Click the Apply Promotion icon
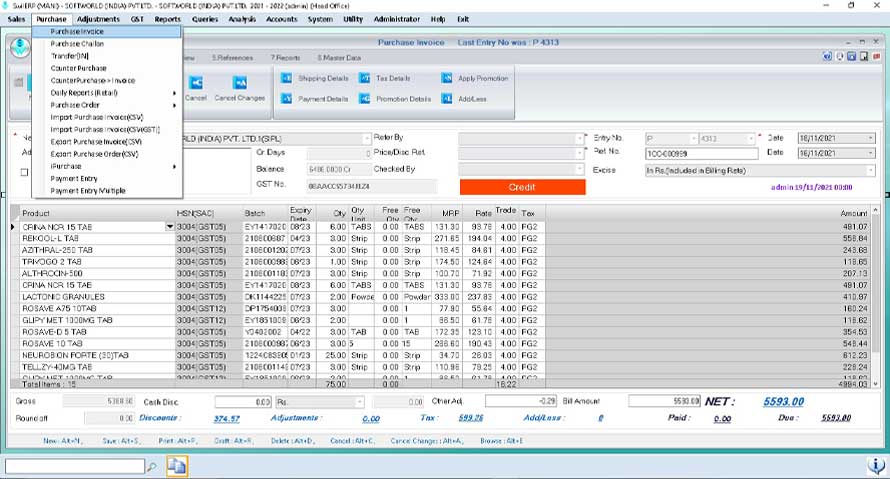890x479 pixels. click(446, 77)
